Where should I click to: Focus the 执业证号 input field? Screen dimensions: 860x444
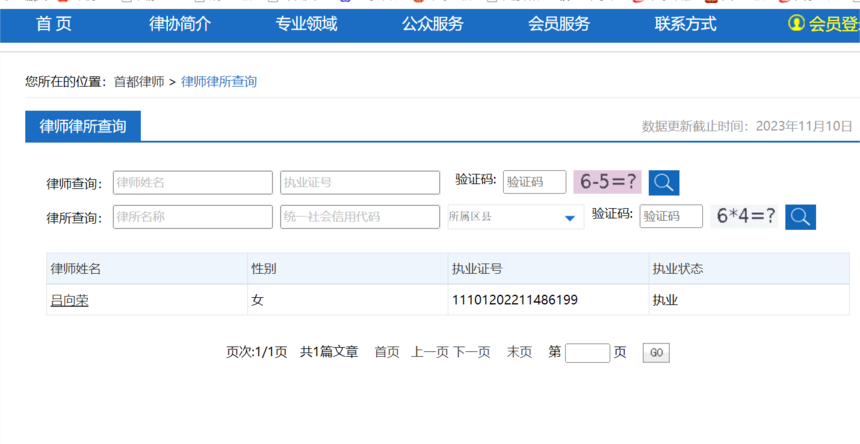point(360,183)
